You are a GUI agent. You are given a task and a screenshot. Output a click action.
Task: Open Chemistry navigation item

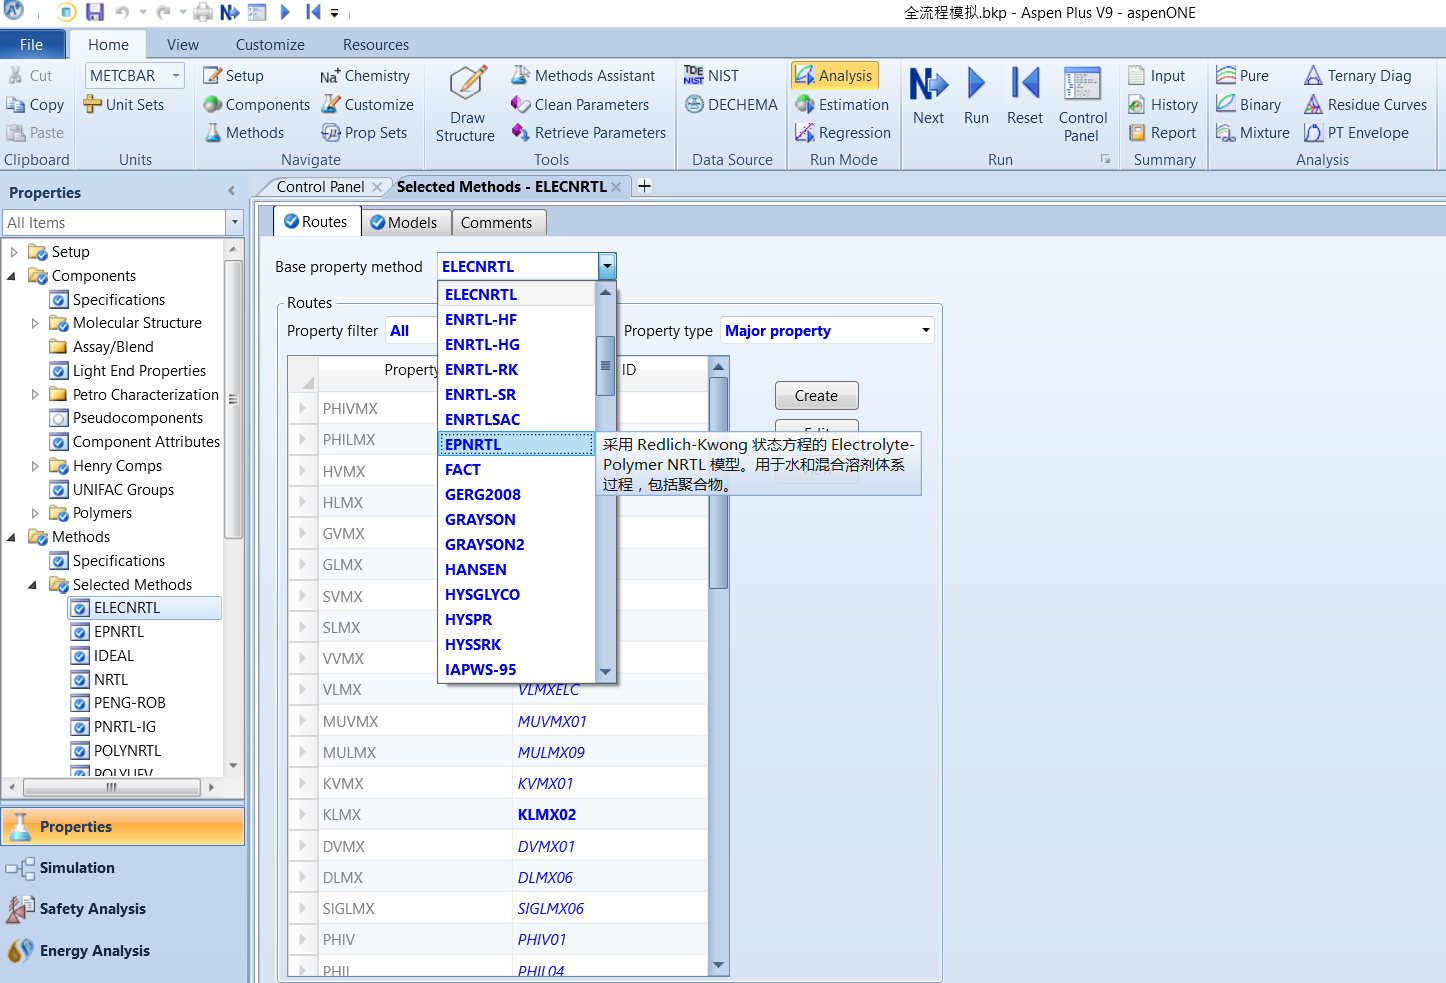(365, 76)
